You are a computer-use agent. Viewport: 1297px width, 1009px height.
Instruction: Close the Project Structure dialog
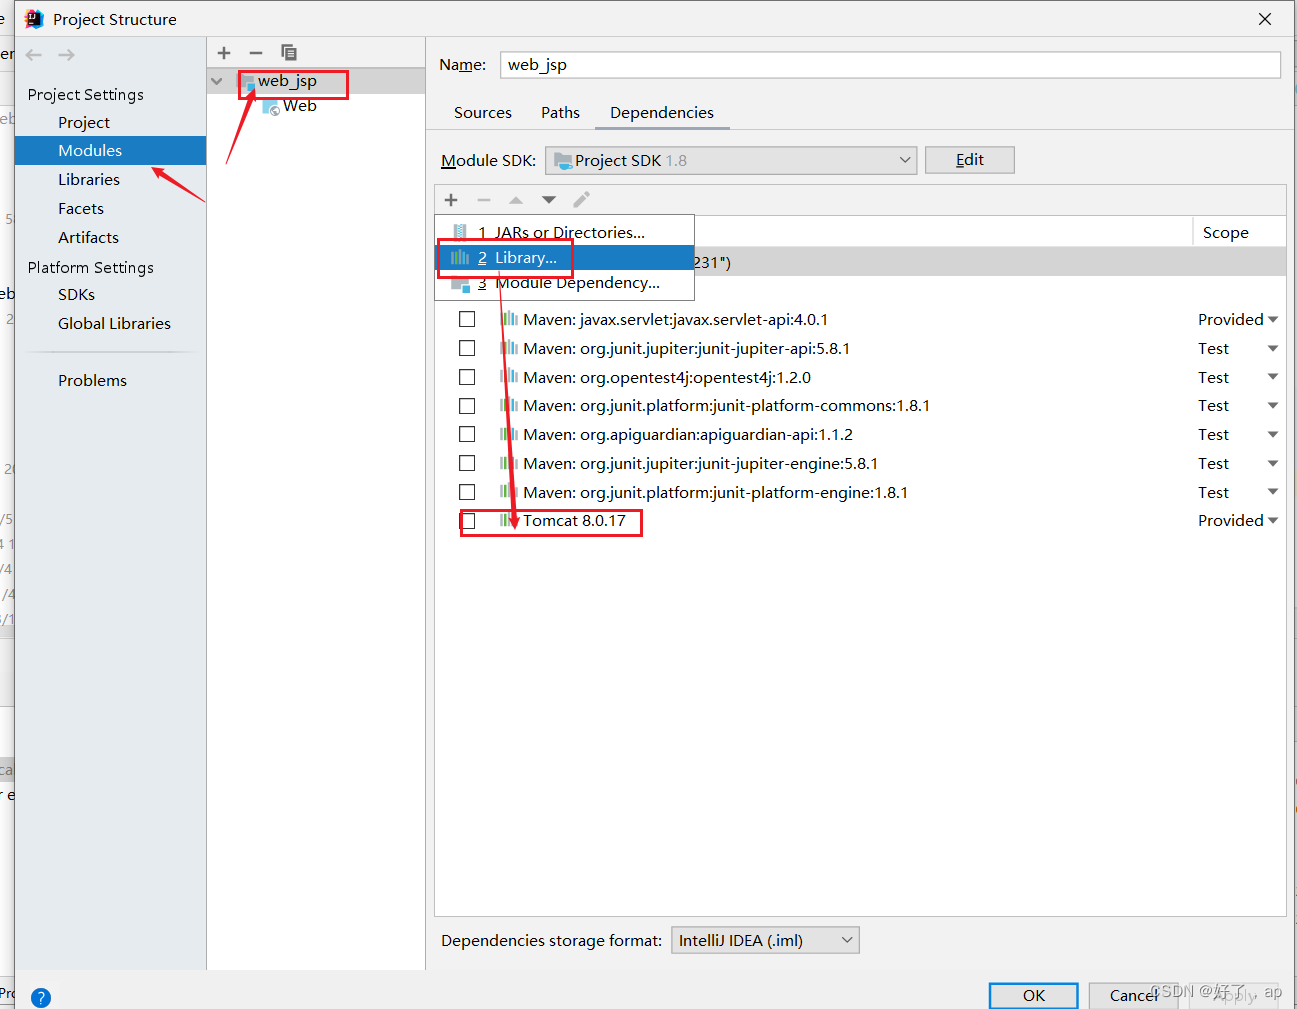[1265, 19]
